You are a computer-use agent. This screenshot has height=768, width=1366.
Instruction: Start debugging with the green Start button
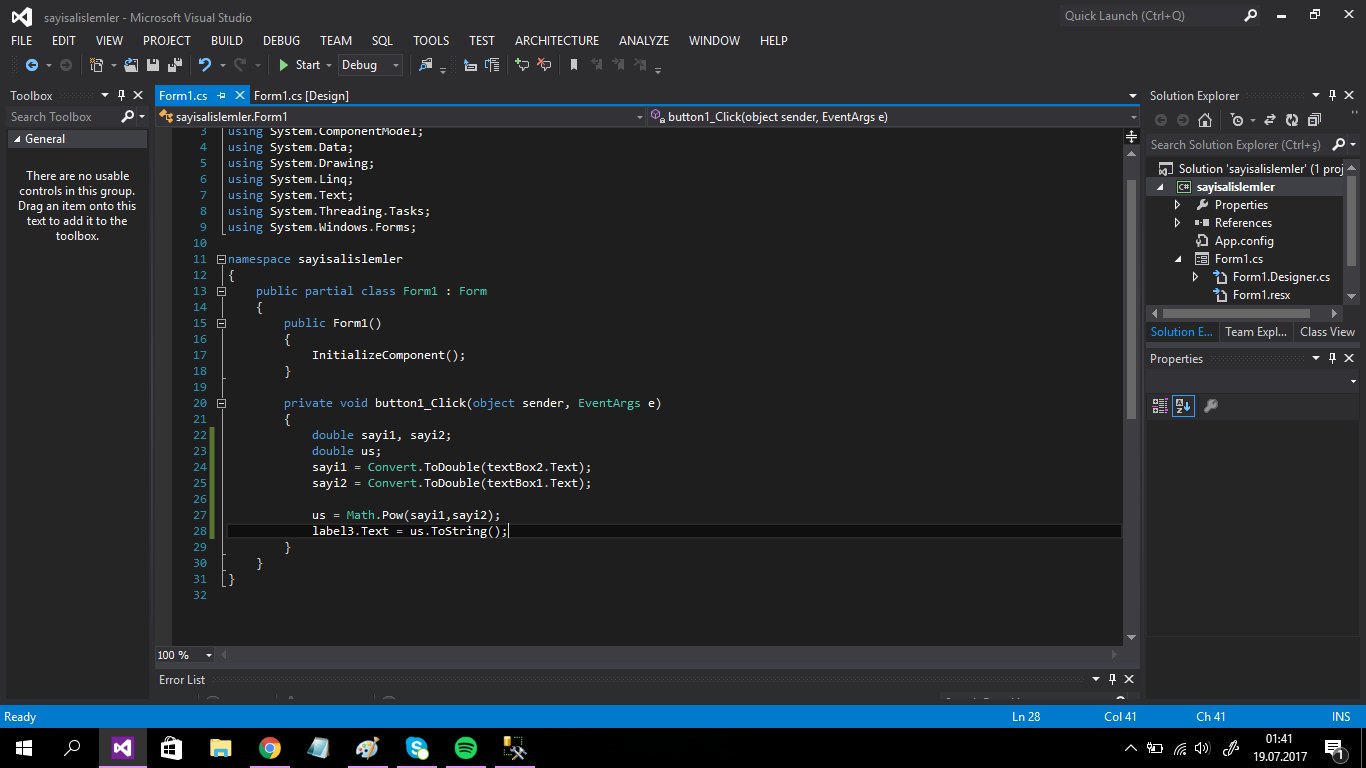coord(299,65)
